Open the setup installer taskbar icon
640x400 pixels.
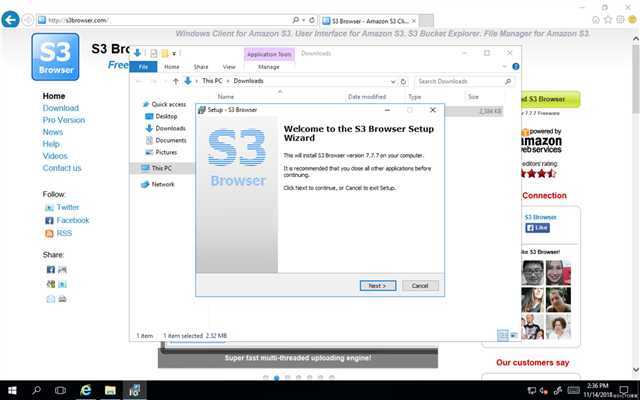click(x=134, y=391)
